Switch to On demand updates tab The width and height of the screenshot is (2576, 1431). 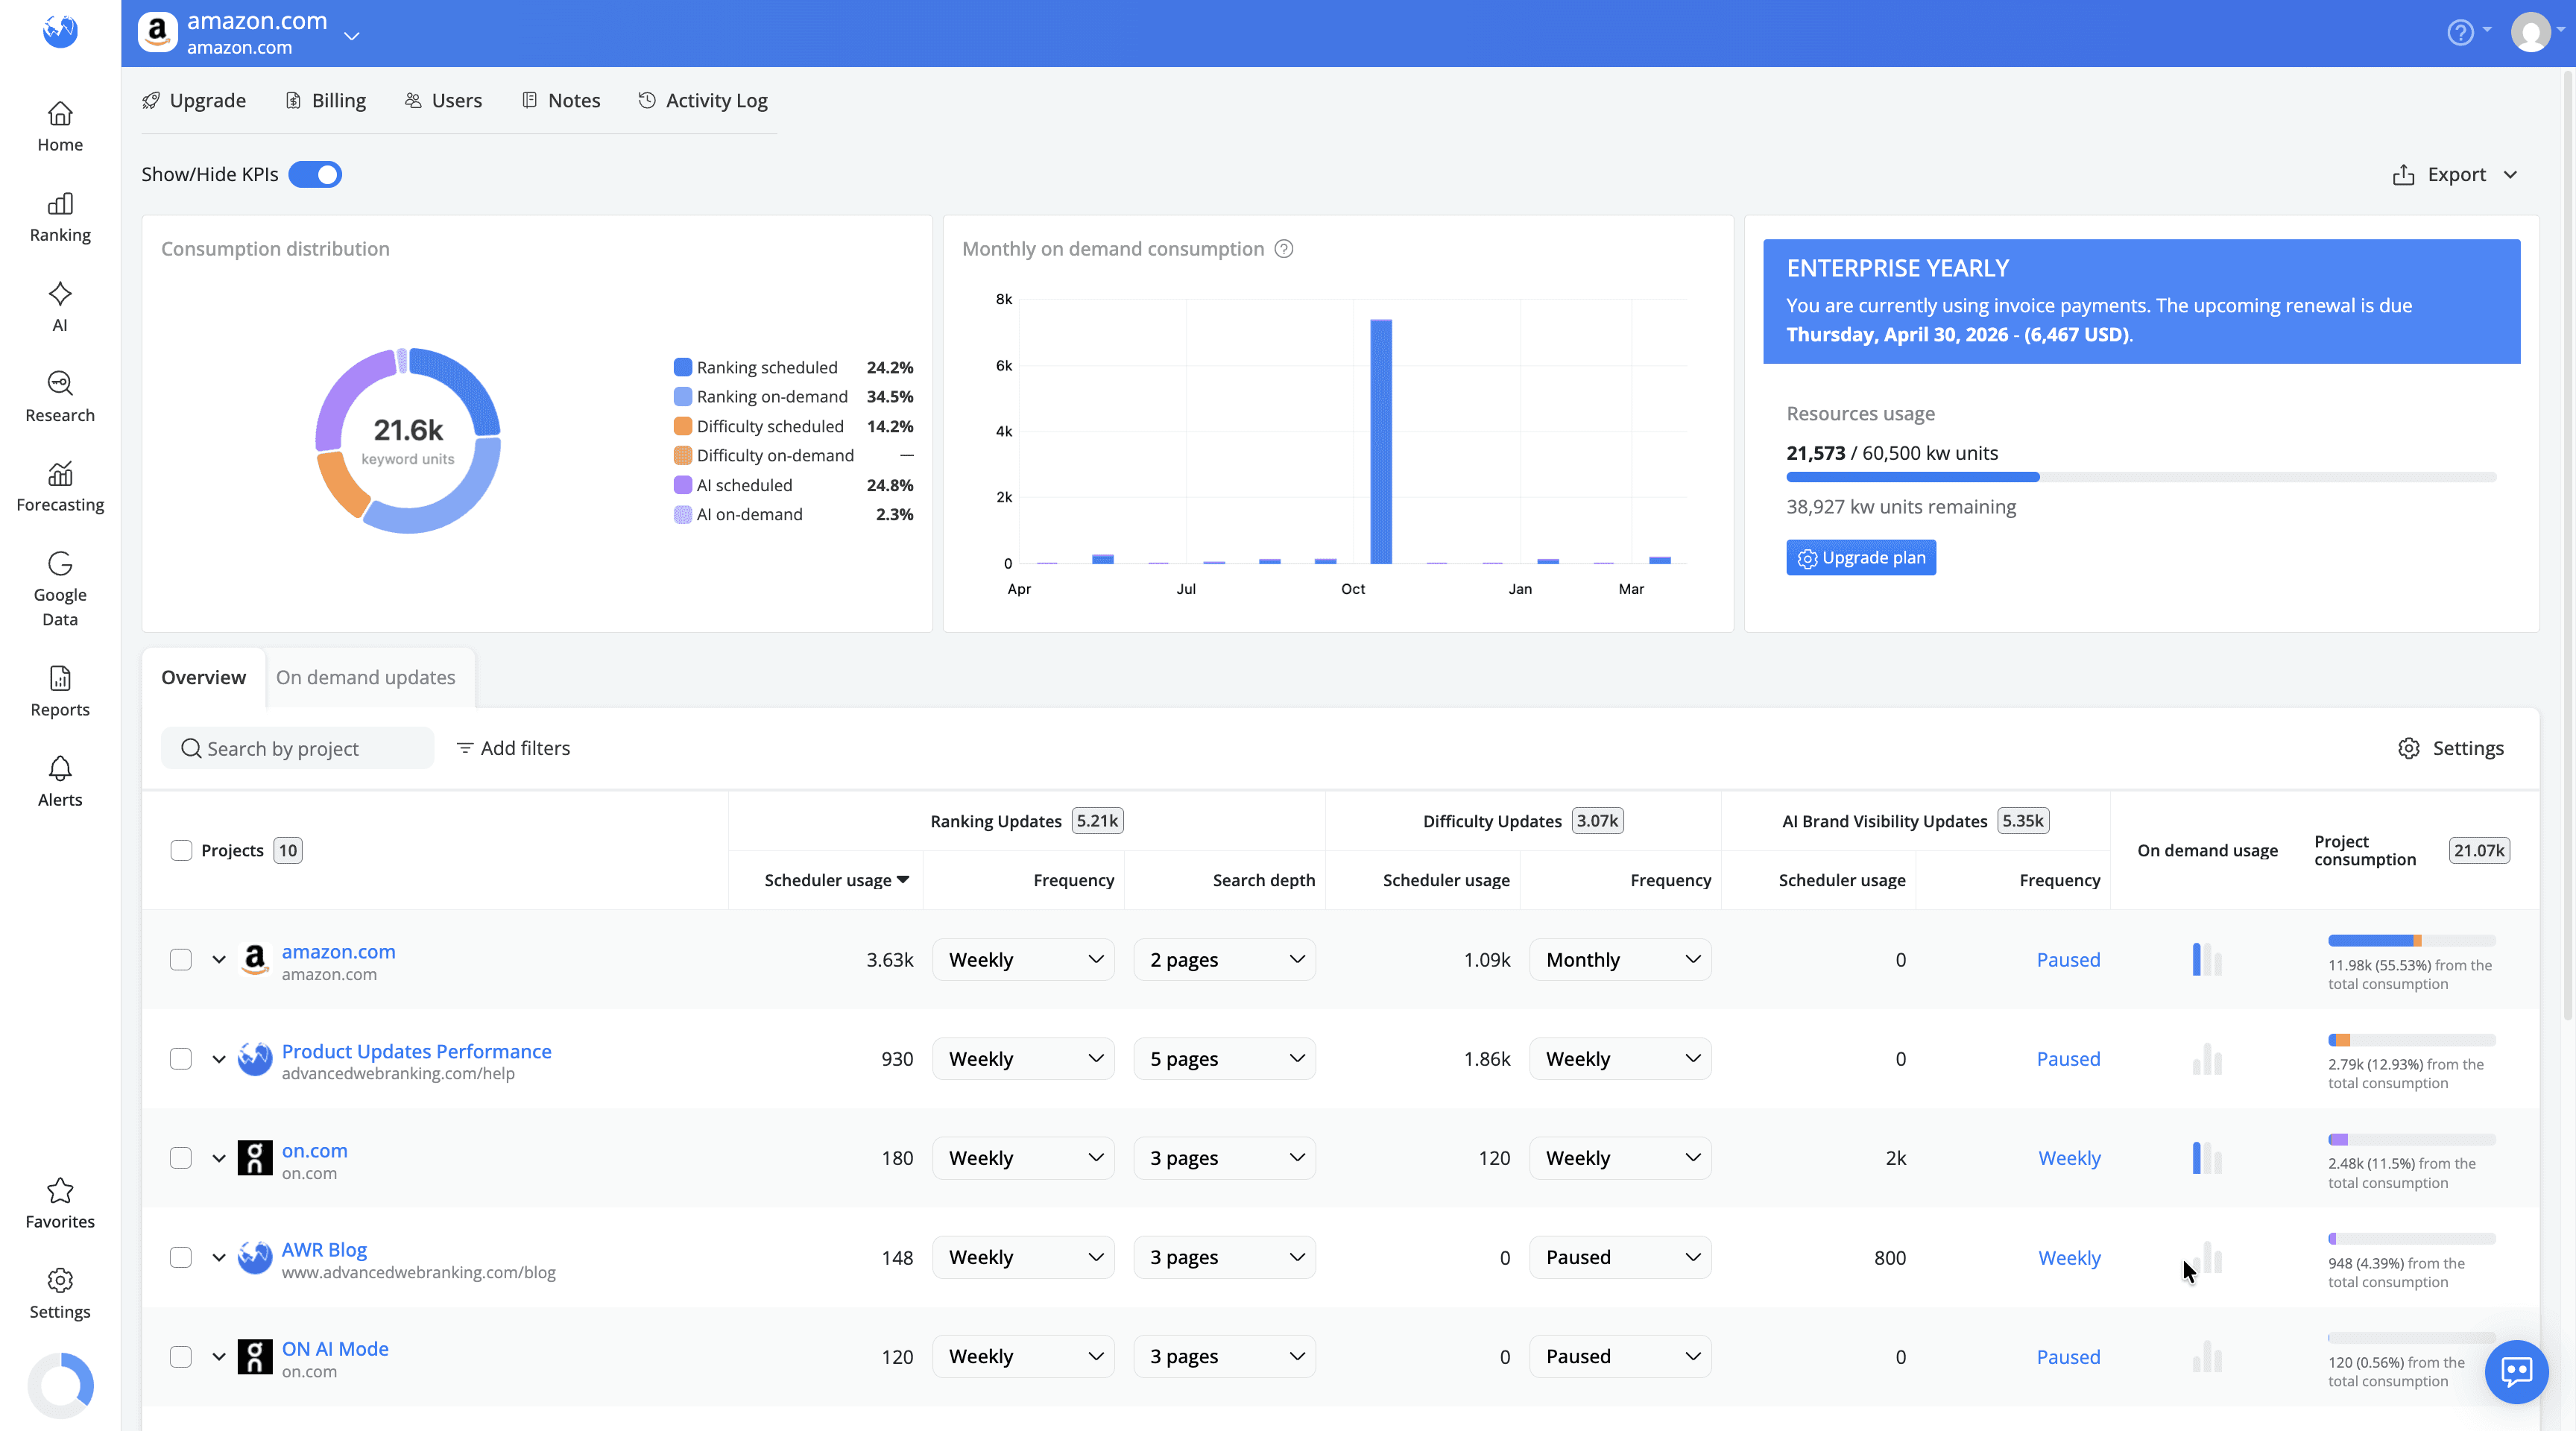coord(365,678)
